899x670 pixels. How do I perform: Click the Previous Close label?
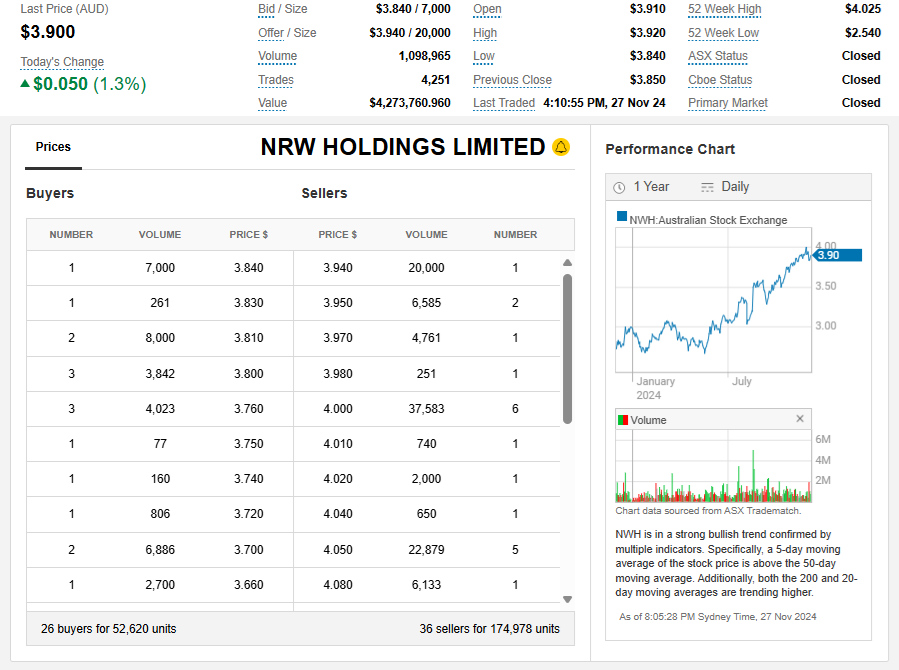coord(512,80)
